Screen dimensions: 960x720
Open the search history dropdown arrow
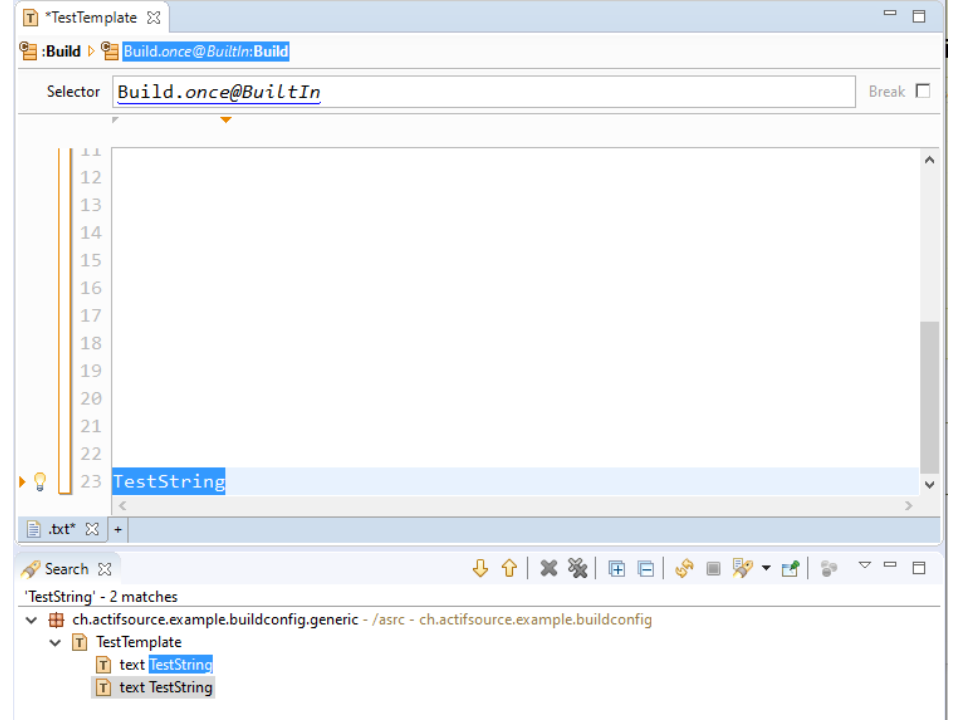point(766,569)
